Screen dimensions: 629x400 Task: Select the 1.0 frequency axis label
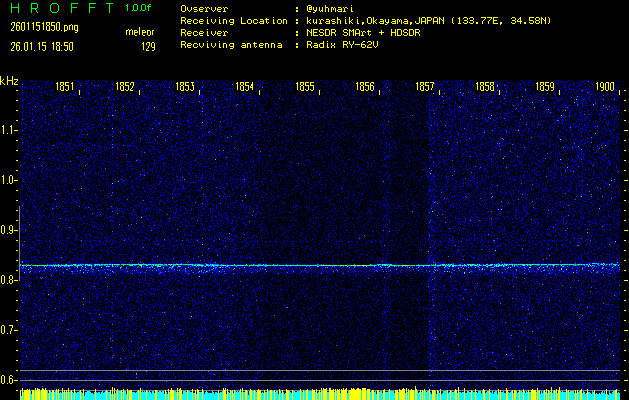10,180
